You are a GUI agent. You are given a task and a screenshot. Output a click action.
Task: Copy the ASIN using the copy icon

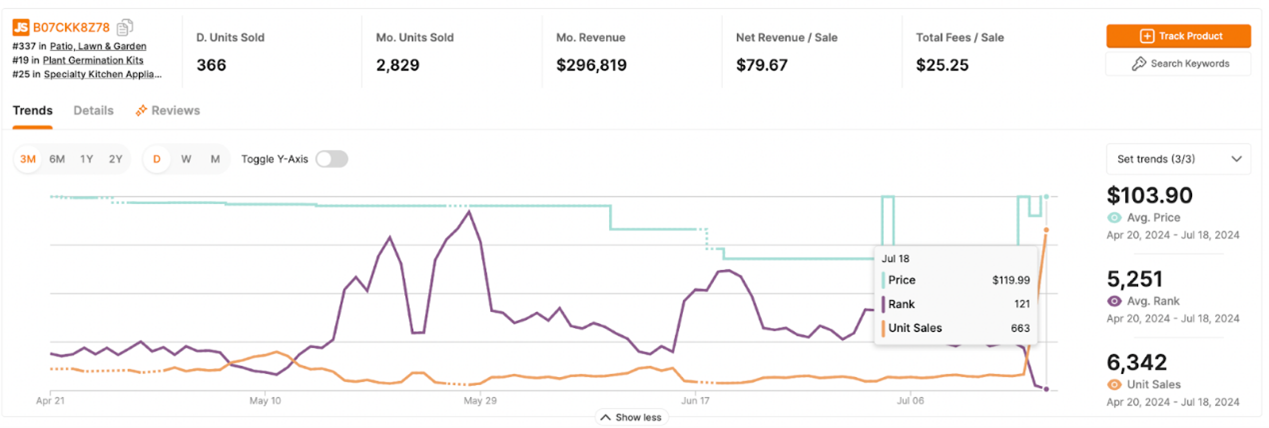(125, 27)
